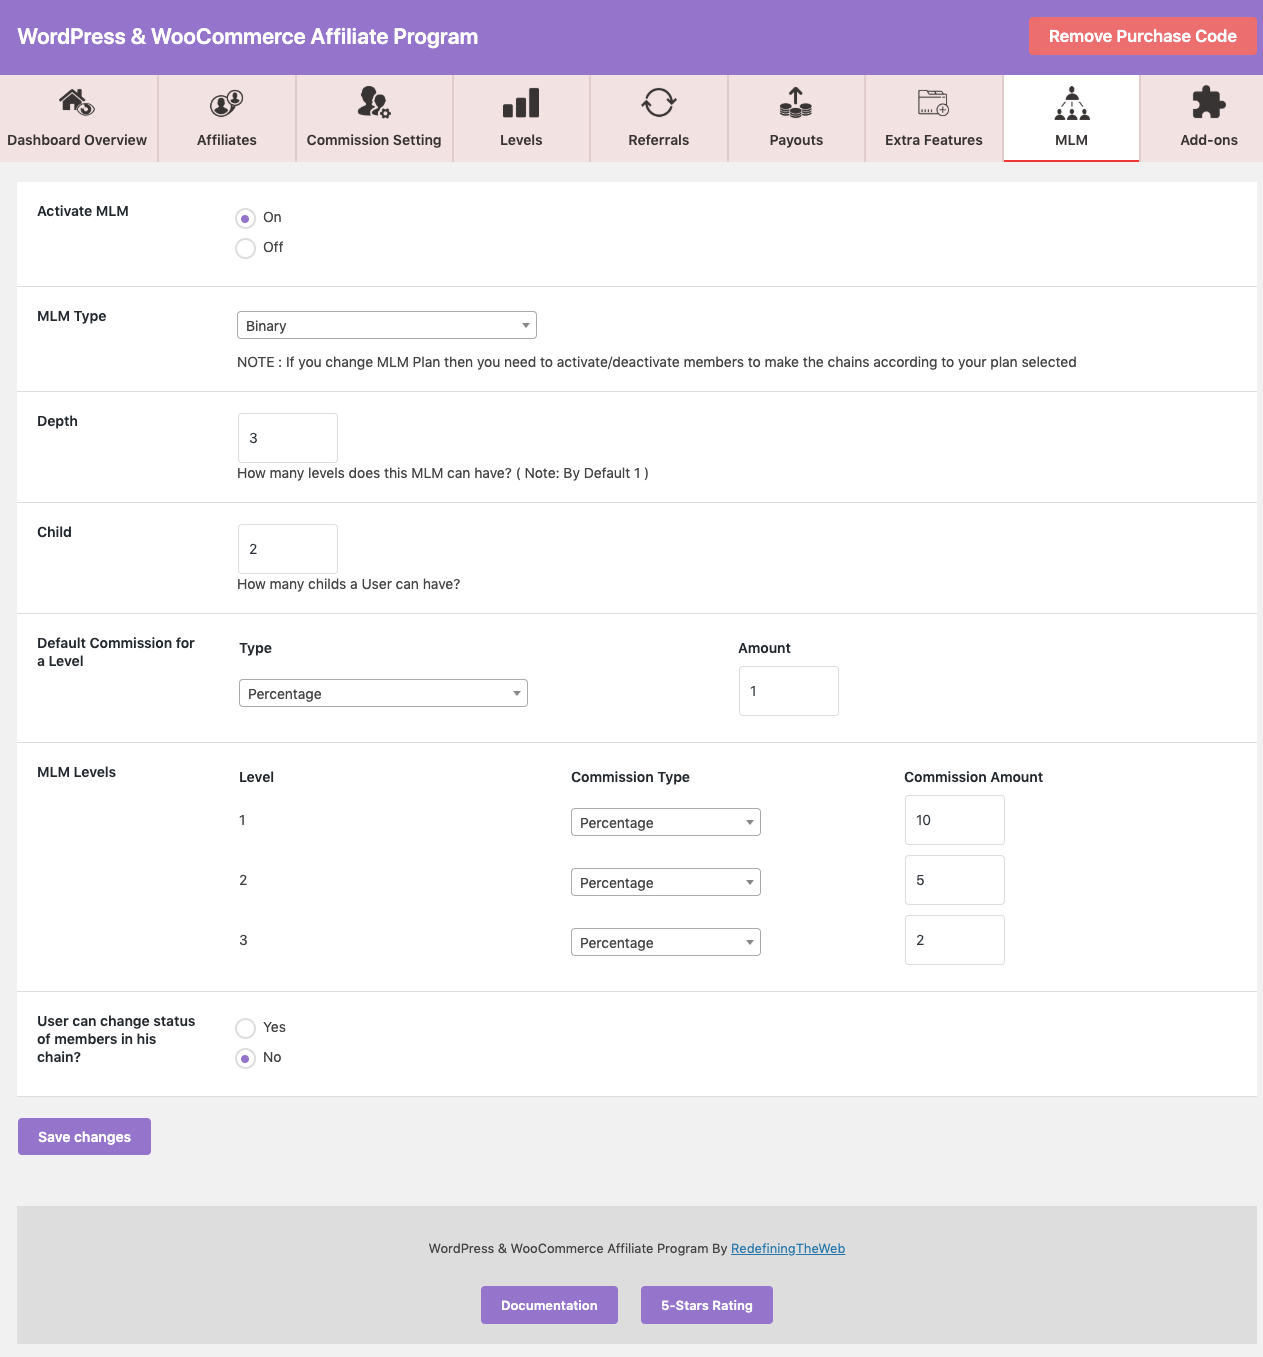This screenshot has height=1357, width=1263.
Task: Click the Affiliates people icon
Action: [x=227, y=102]
